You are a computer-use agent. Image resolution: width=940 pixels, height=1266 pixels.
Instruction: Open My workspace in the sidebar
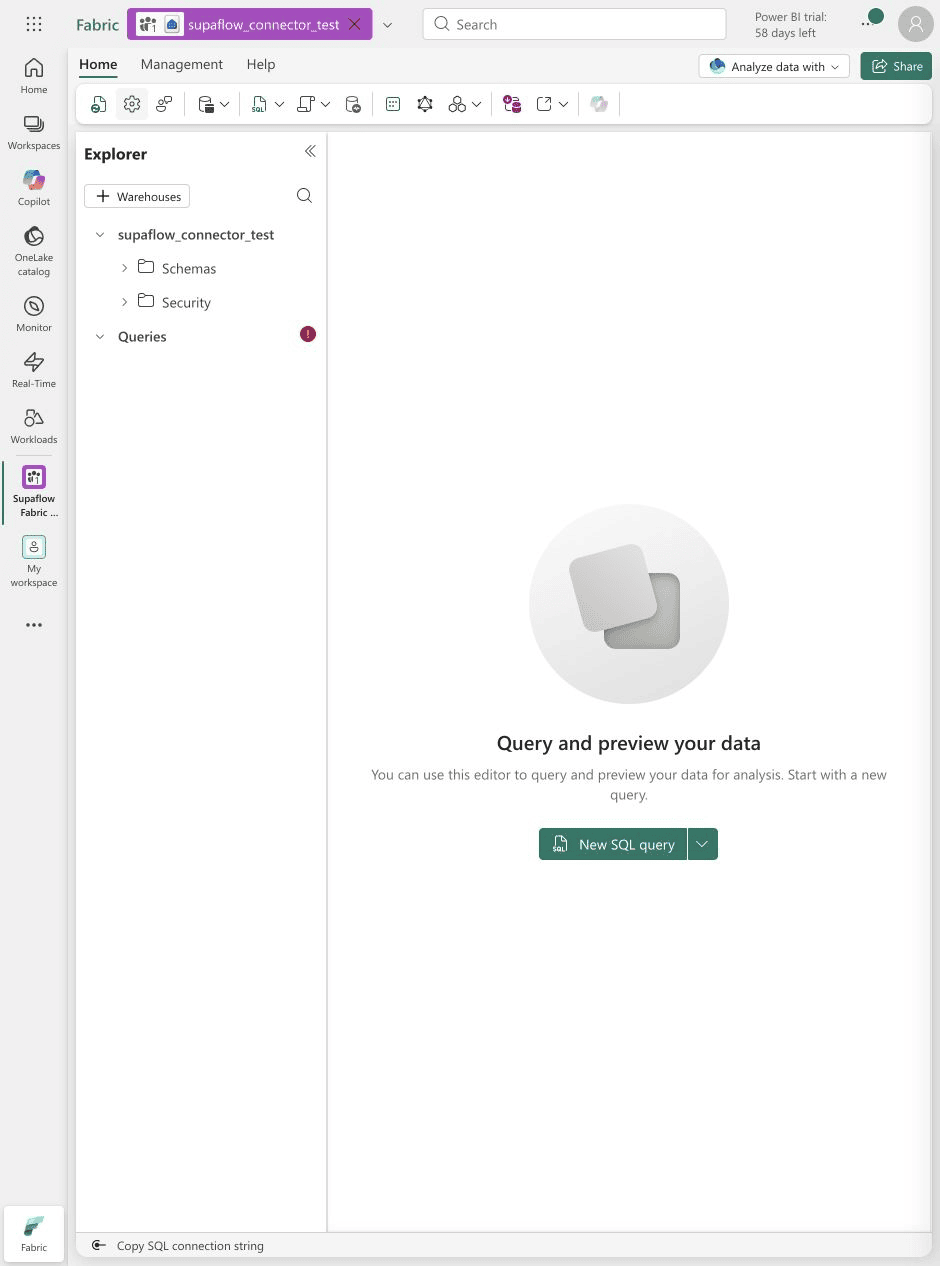tap(34, 561)
